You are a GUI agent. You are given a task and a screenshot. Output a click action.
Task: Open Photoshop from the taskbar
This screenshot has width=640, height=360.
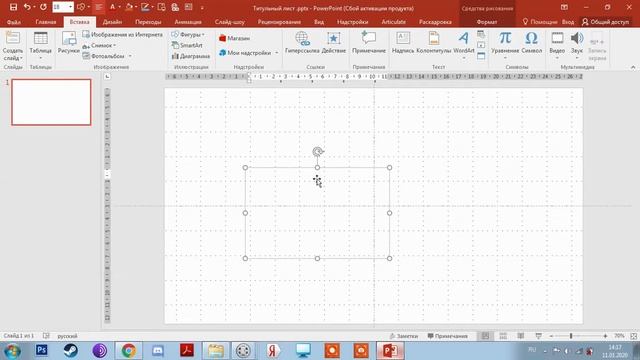[x=41, y=350]
